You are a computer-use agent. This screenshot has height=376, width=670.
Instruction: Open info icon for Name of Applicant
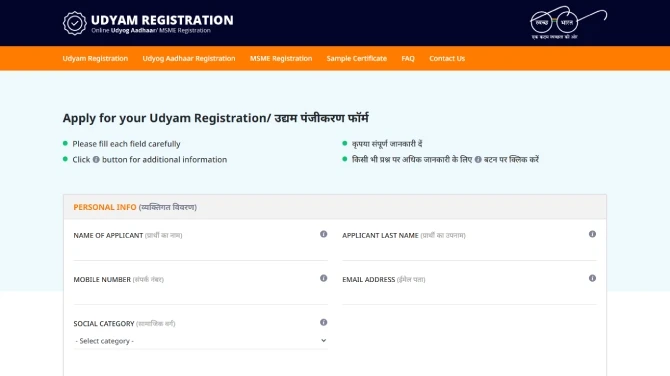[x=323, y=234]
